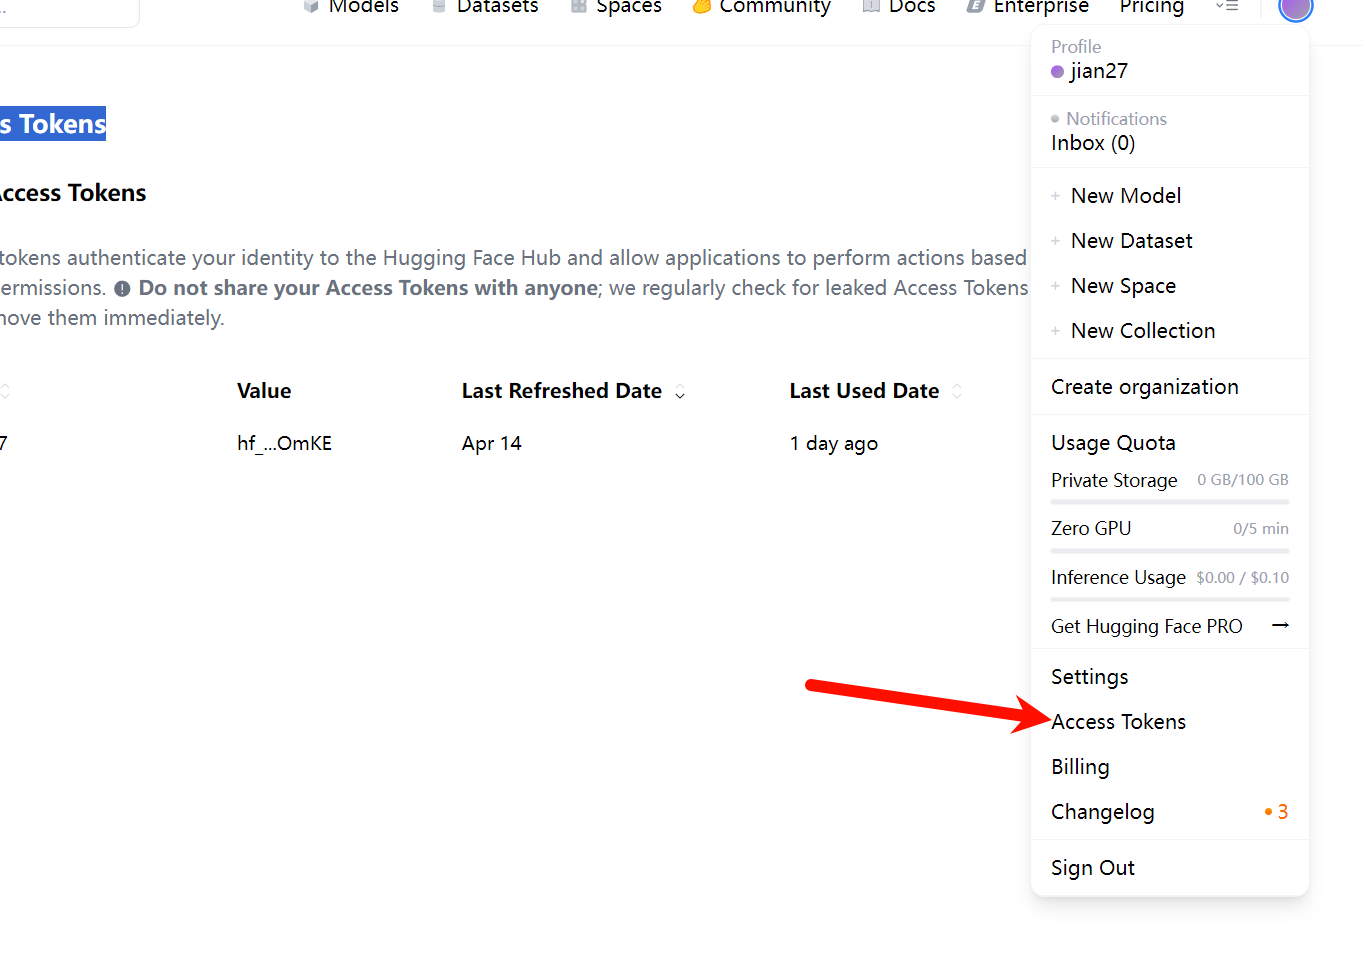
Task: Click the Private Storage label
Action: pyautogui.click(x=1114, y=480)
